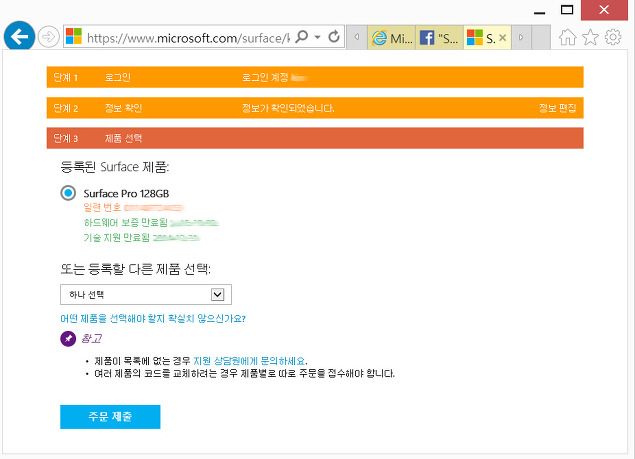The image size is (635, 459).
Task: Click 등록된 Surface 제품 heading
Action: (115, 167)
